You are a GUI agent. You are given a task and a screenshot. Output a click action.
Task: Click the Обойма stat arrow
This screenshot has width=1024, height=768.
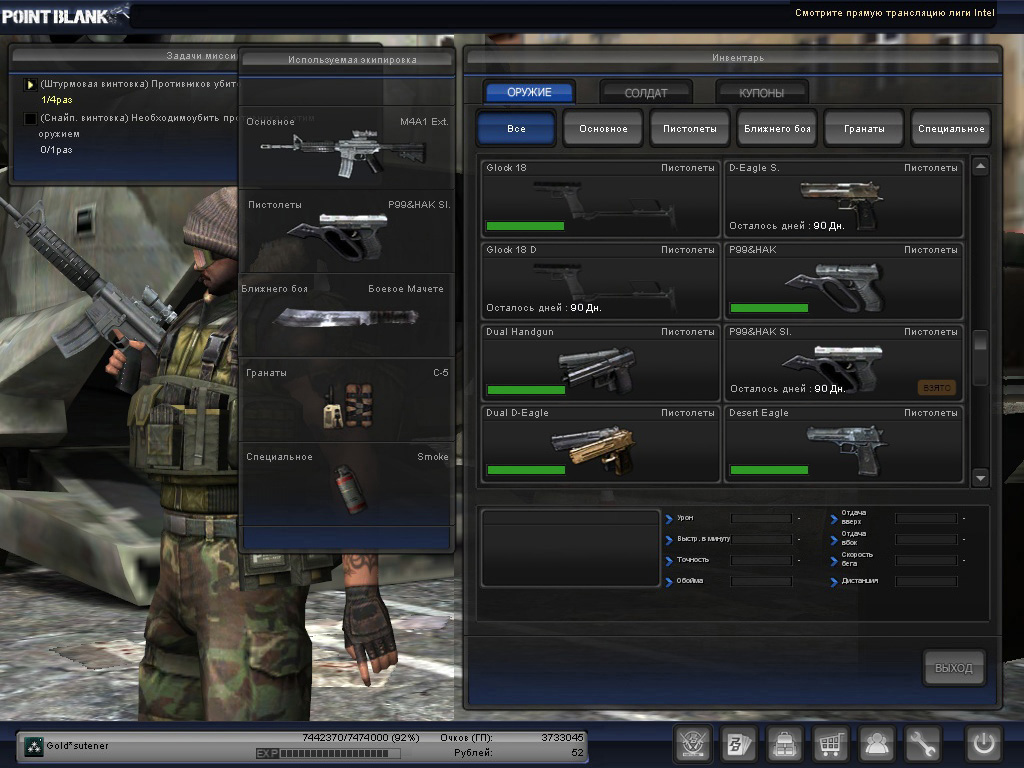pos(669,582)
